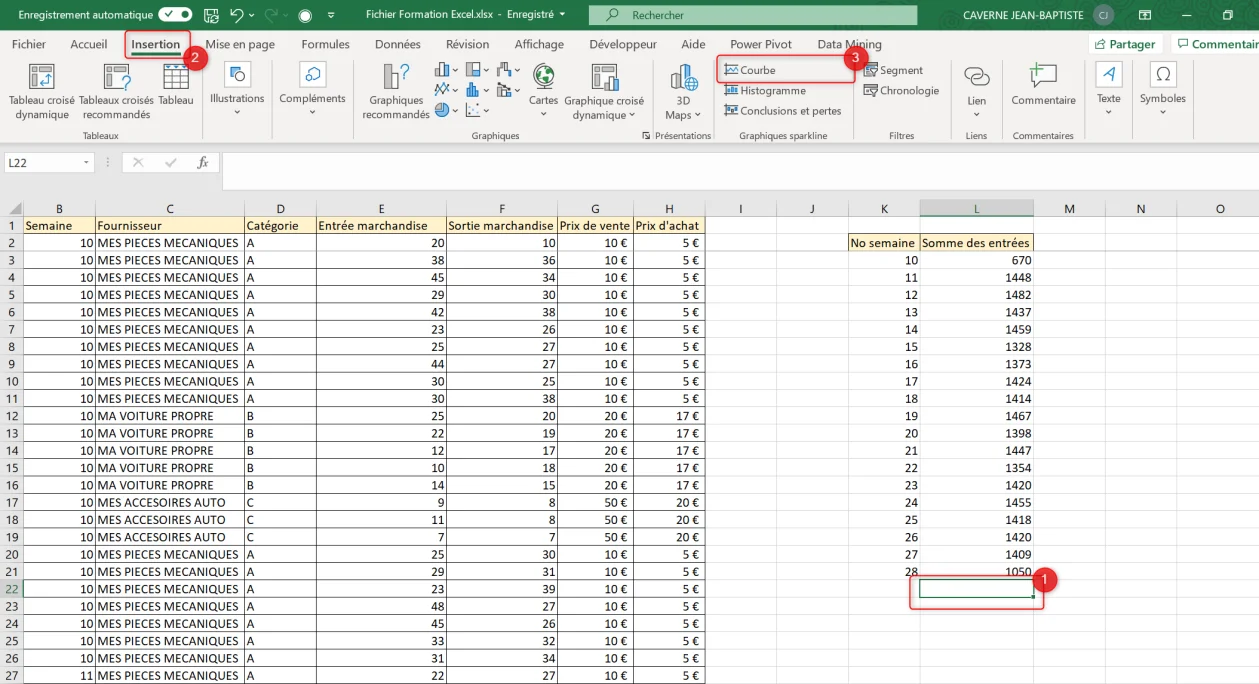The height and width of the screenshot is (684, 1259).
Task: Open the Graphiques dialog launcher
Action: coord(646,135)
